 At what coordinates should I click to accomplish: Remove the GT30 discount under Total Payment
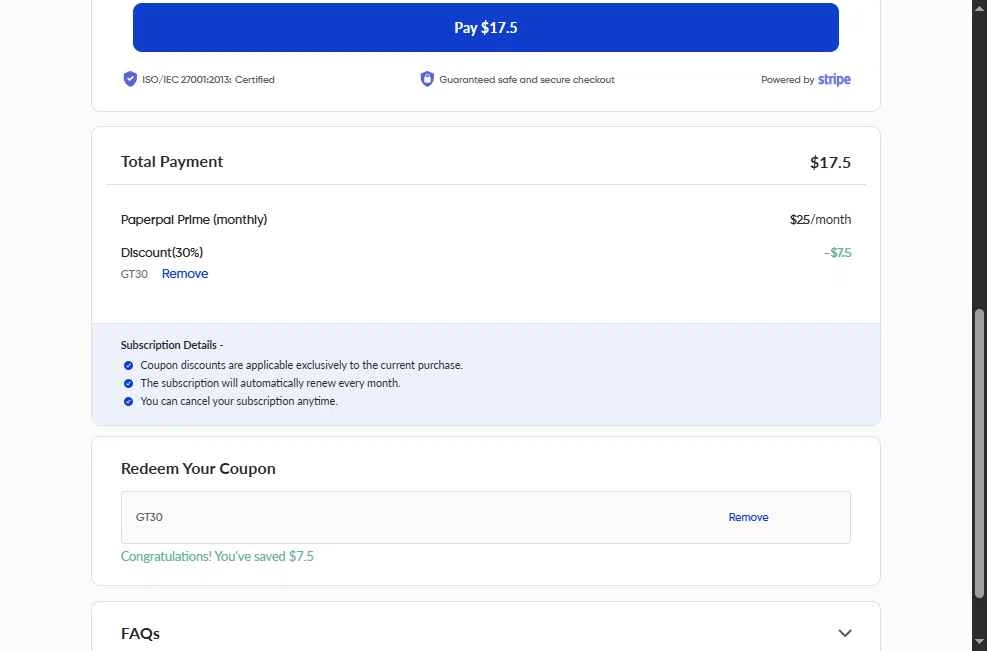click(184, 274)
